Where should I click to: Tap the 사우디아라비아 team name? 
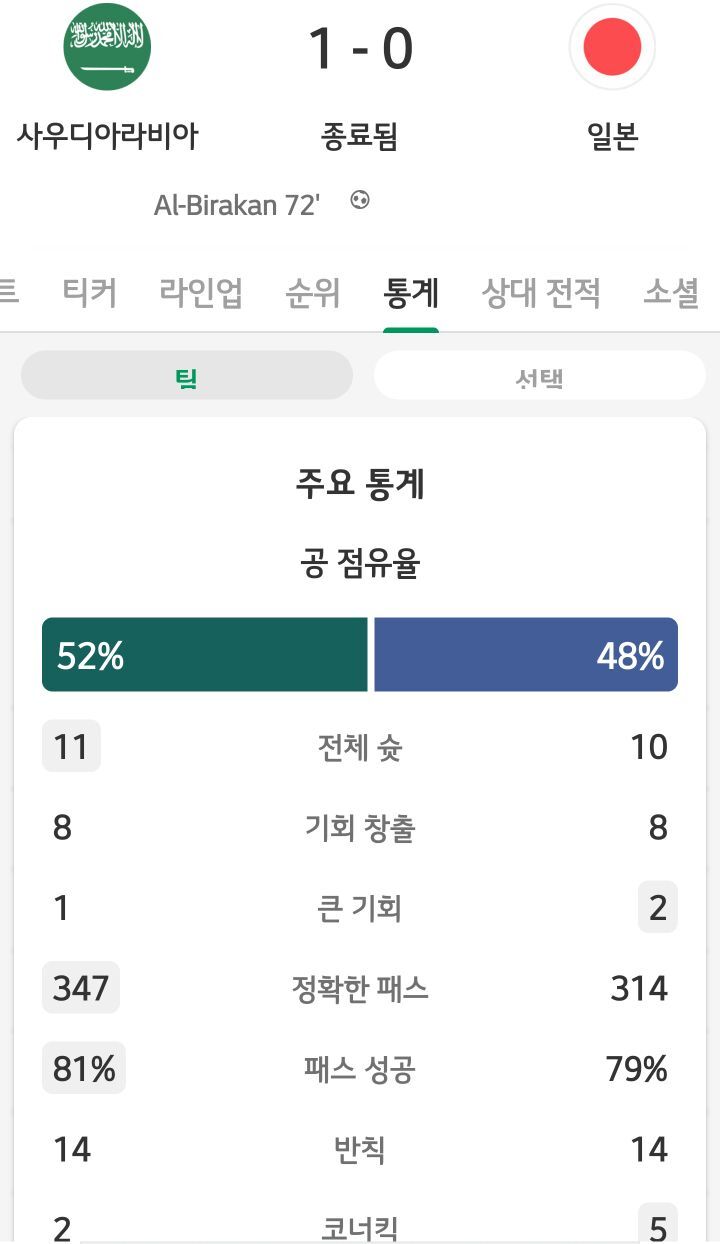[x=107, y=135]
